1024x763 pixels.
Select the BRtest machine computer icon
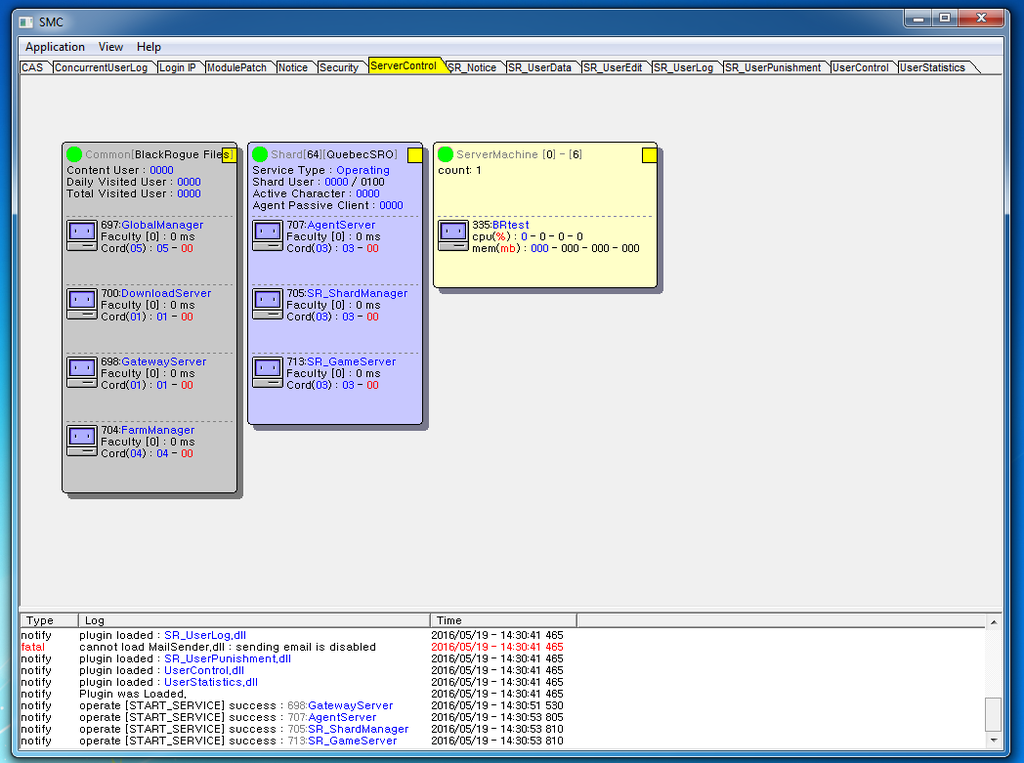tap(453, 236)
